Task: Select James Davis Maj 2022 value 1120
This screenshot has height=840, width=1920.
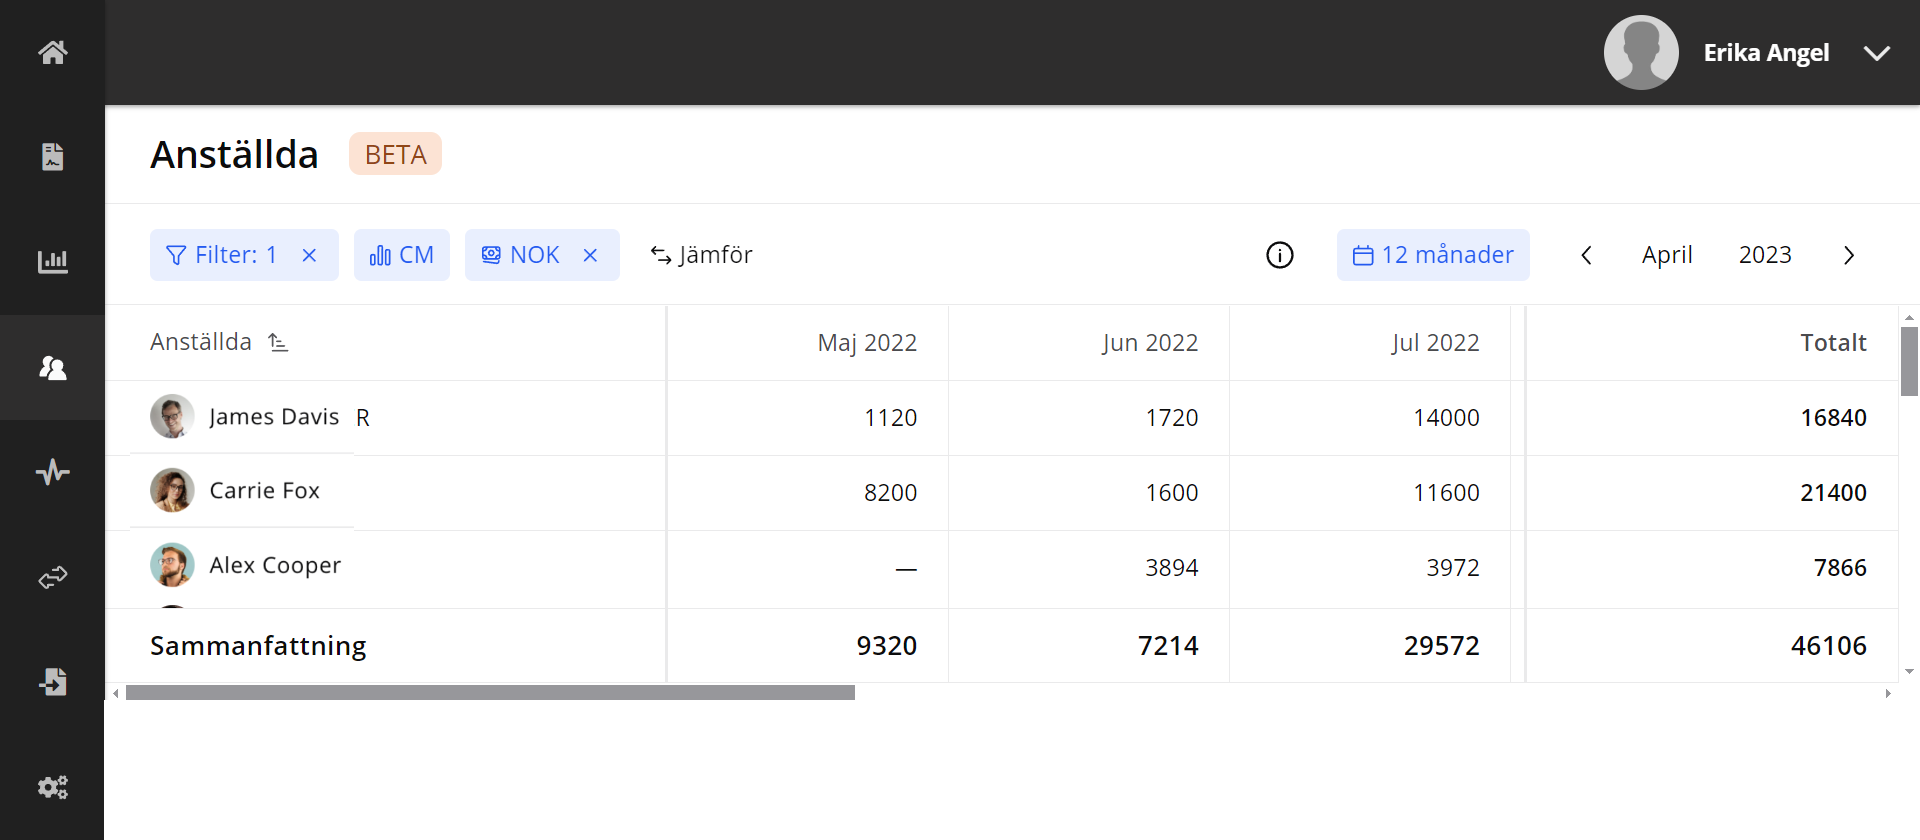Action: tap(890, 418)
